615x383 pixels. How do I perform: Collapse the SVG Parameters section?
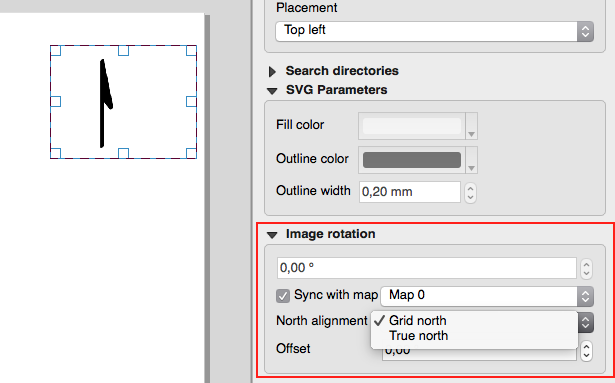[272, 91]
